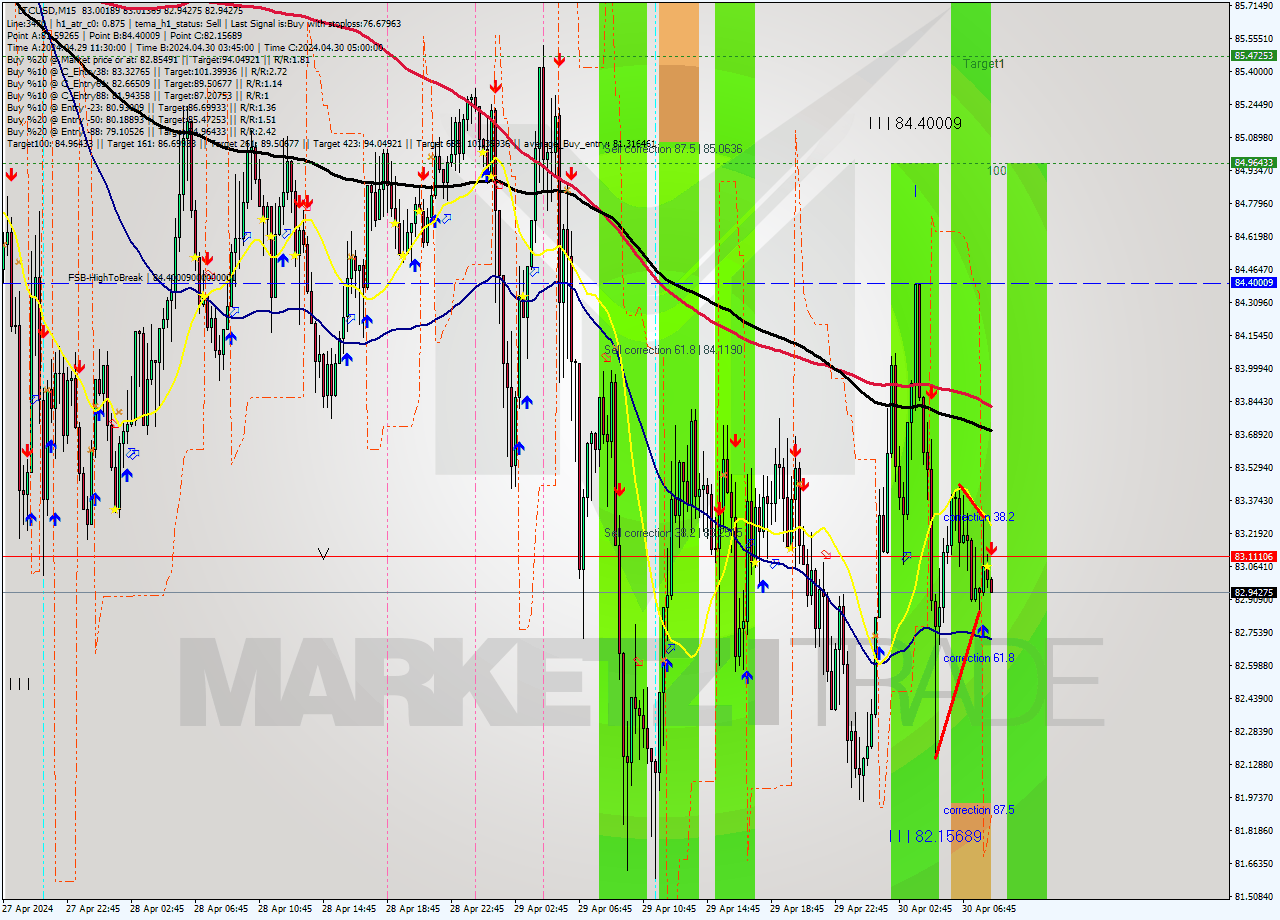Click the '29 Apr 10:45' time label
The height and width of the screenshot is (920, 1280).
pos(668,909)
